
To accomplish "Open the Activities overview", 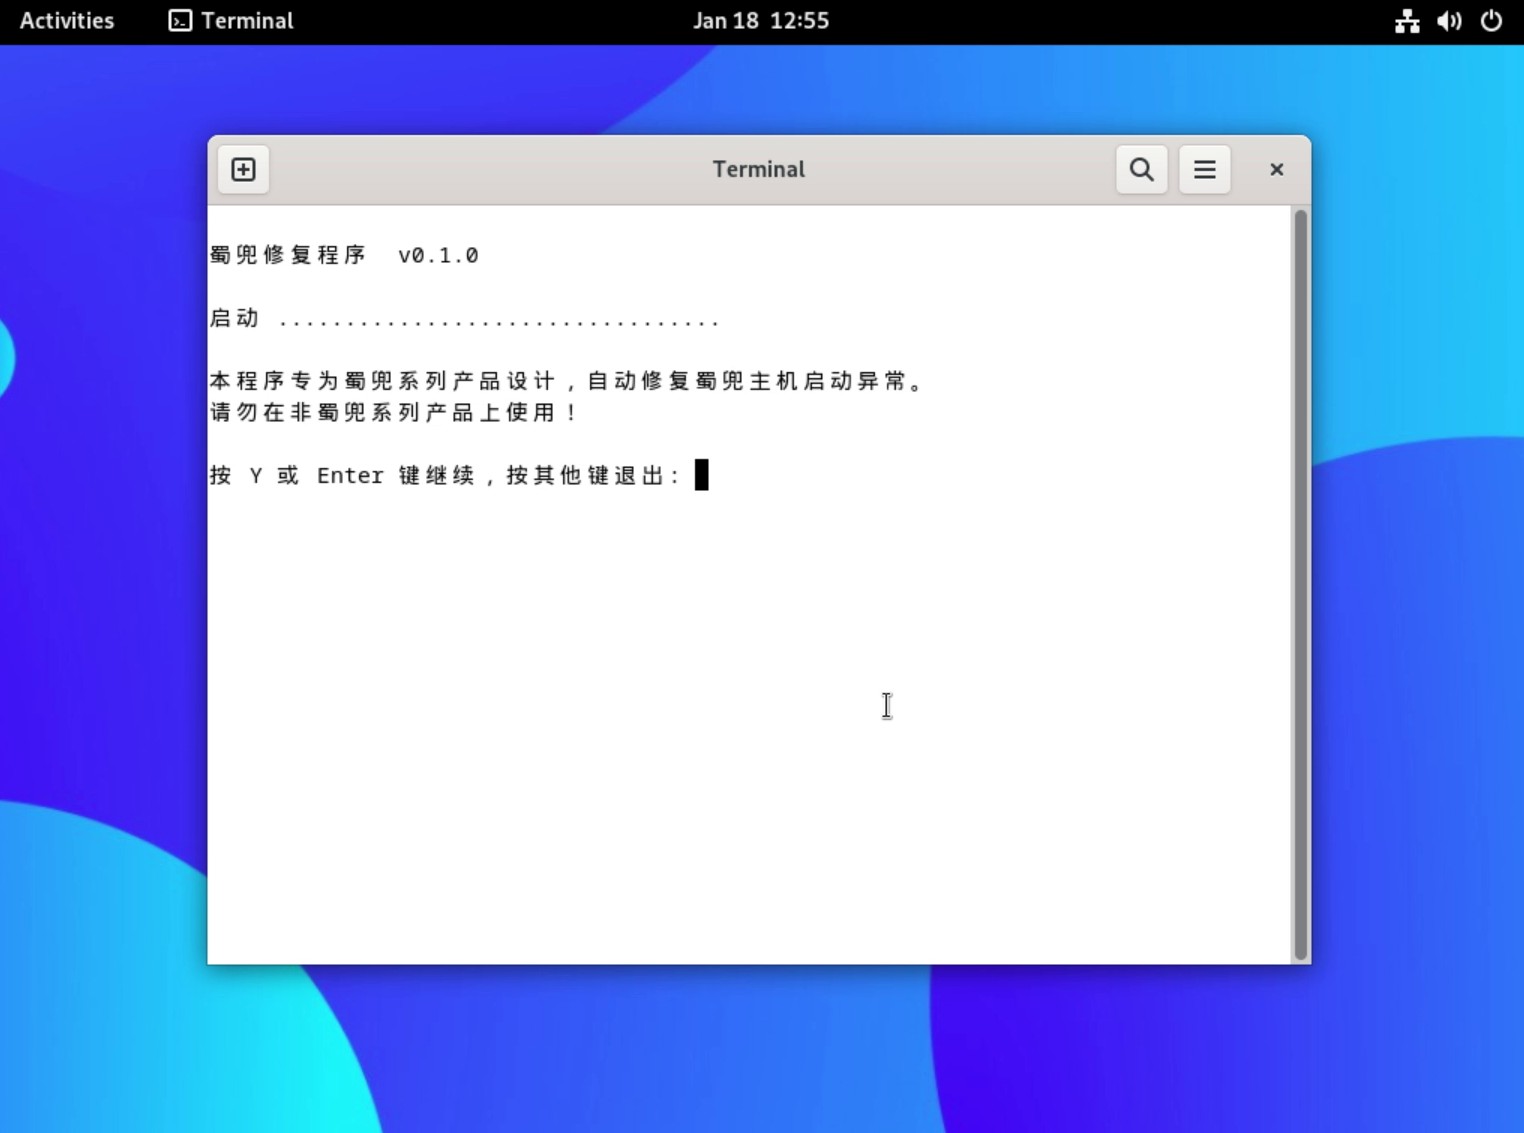I will point(67,21).
